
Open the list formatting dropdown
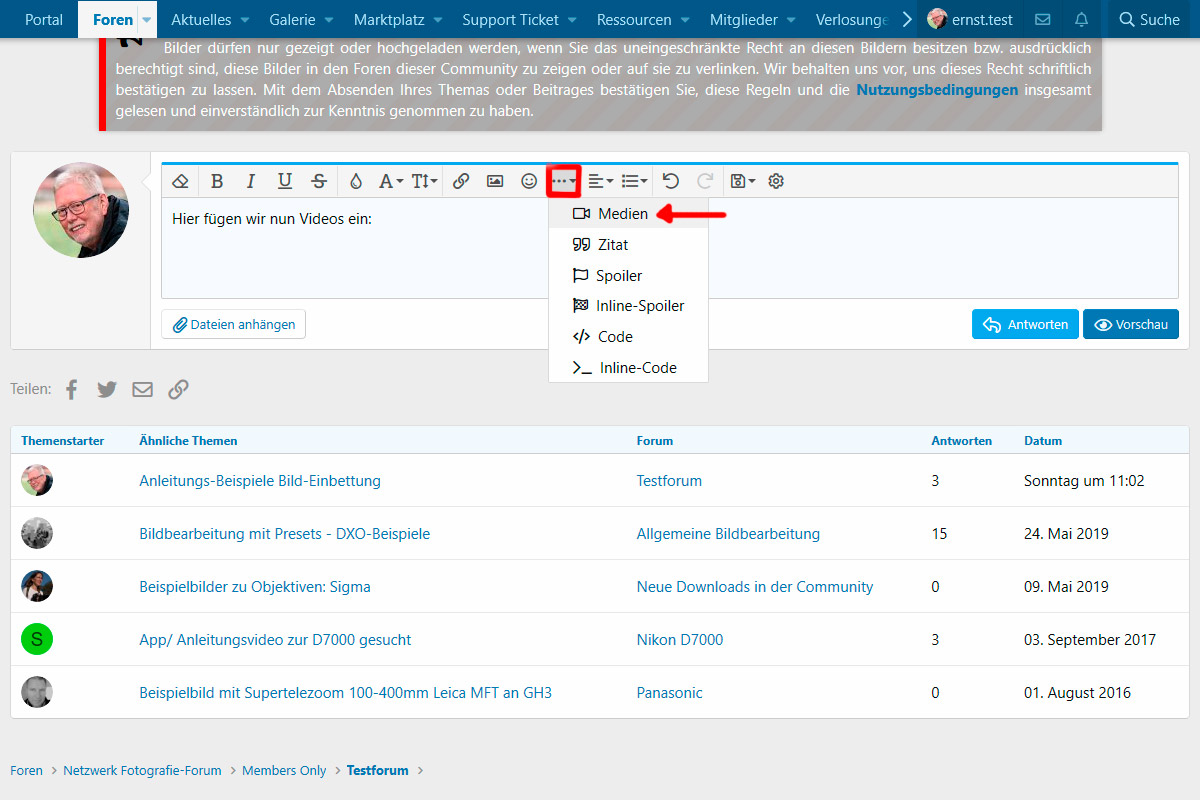point(634,181)
